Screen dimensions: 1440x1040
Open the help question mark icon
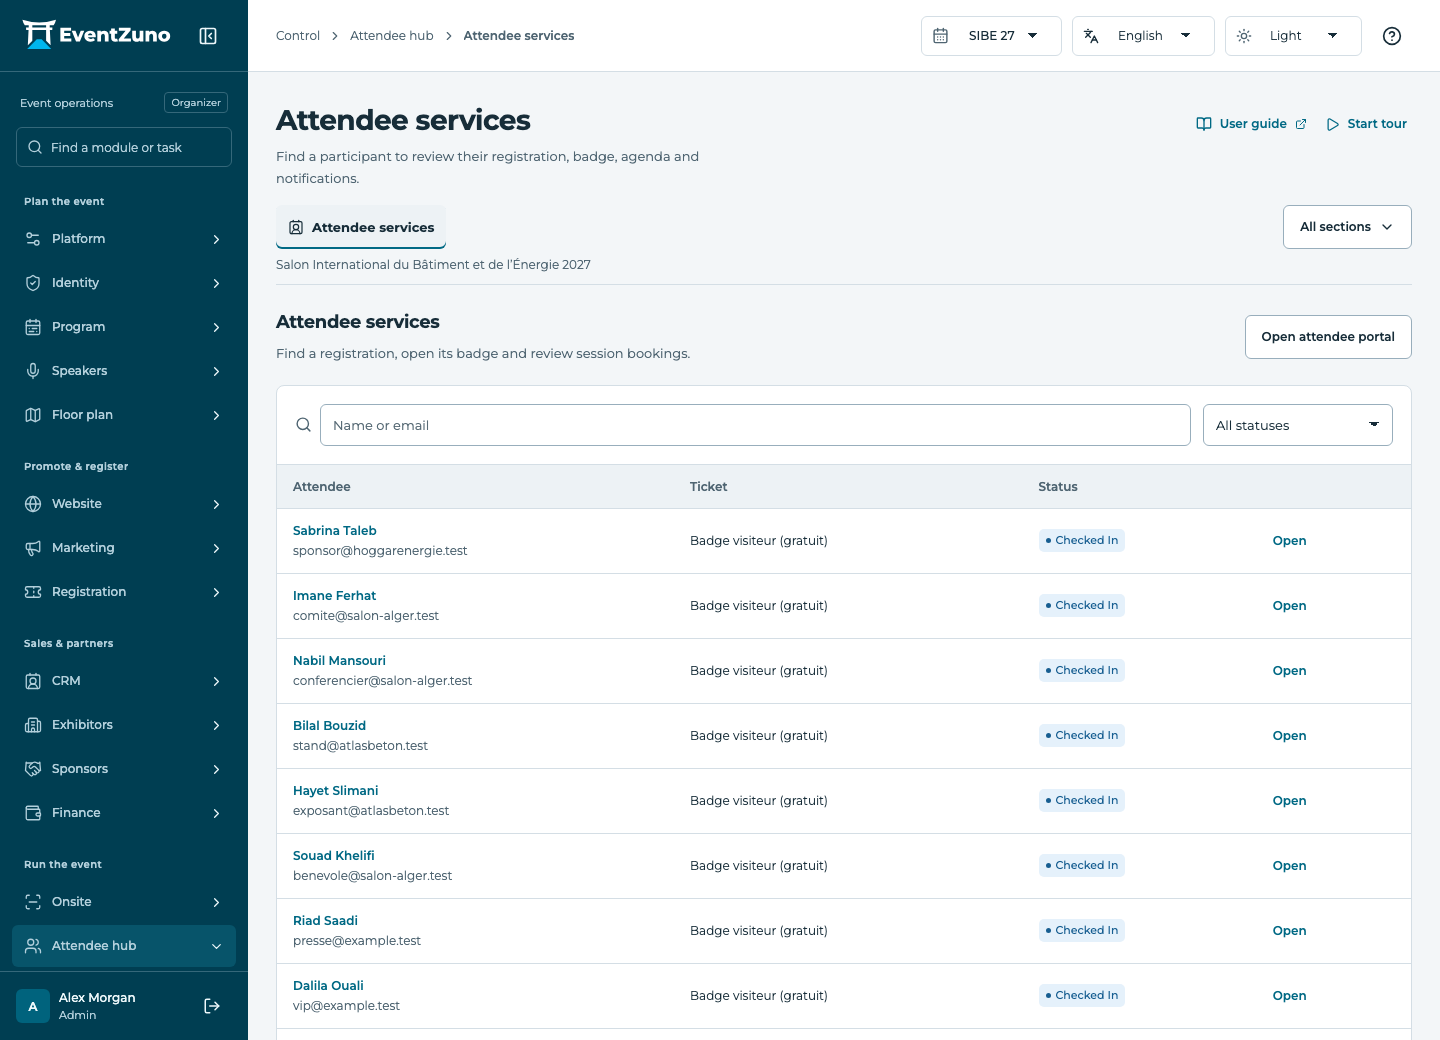[x=1392, y=36]
